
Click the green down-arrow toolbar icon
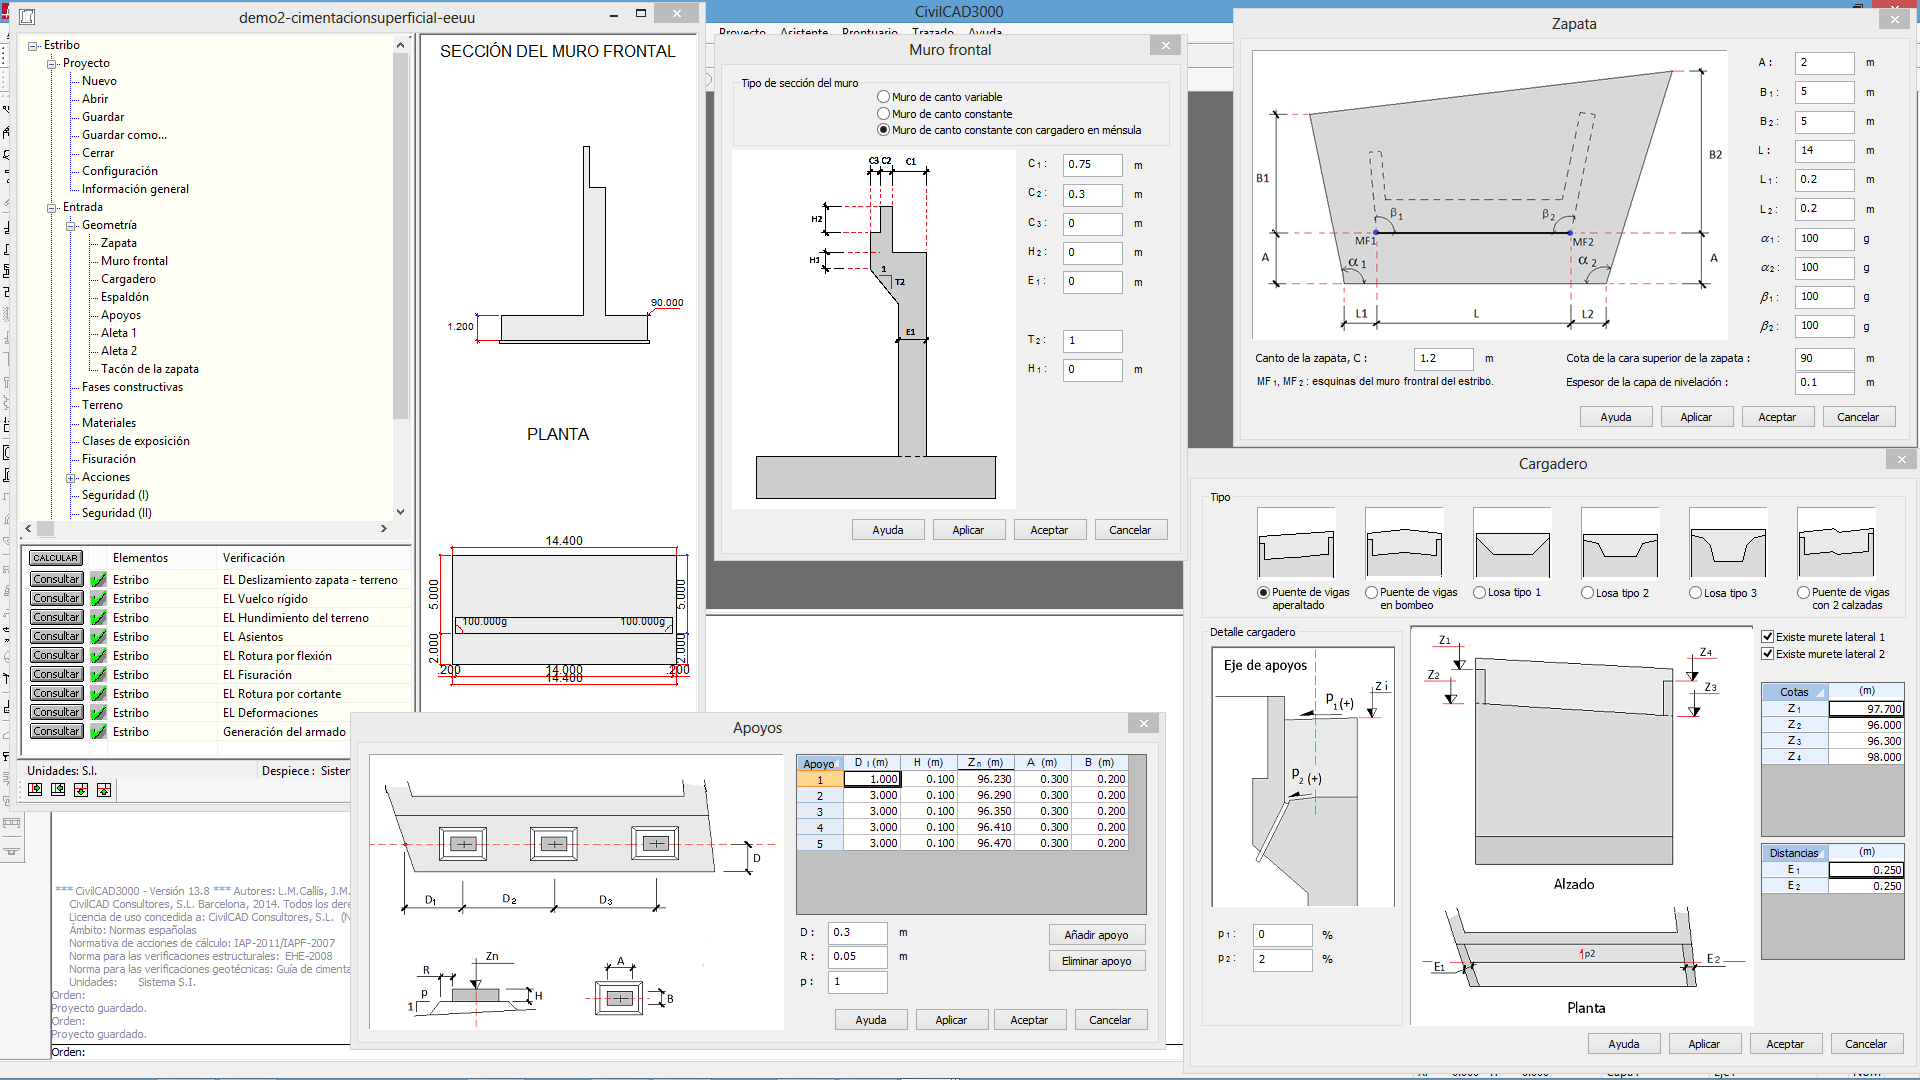(x=81, y=790)
